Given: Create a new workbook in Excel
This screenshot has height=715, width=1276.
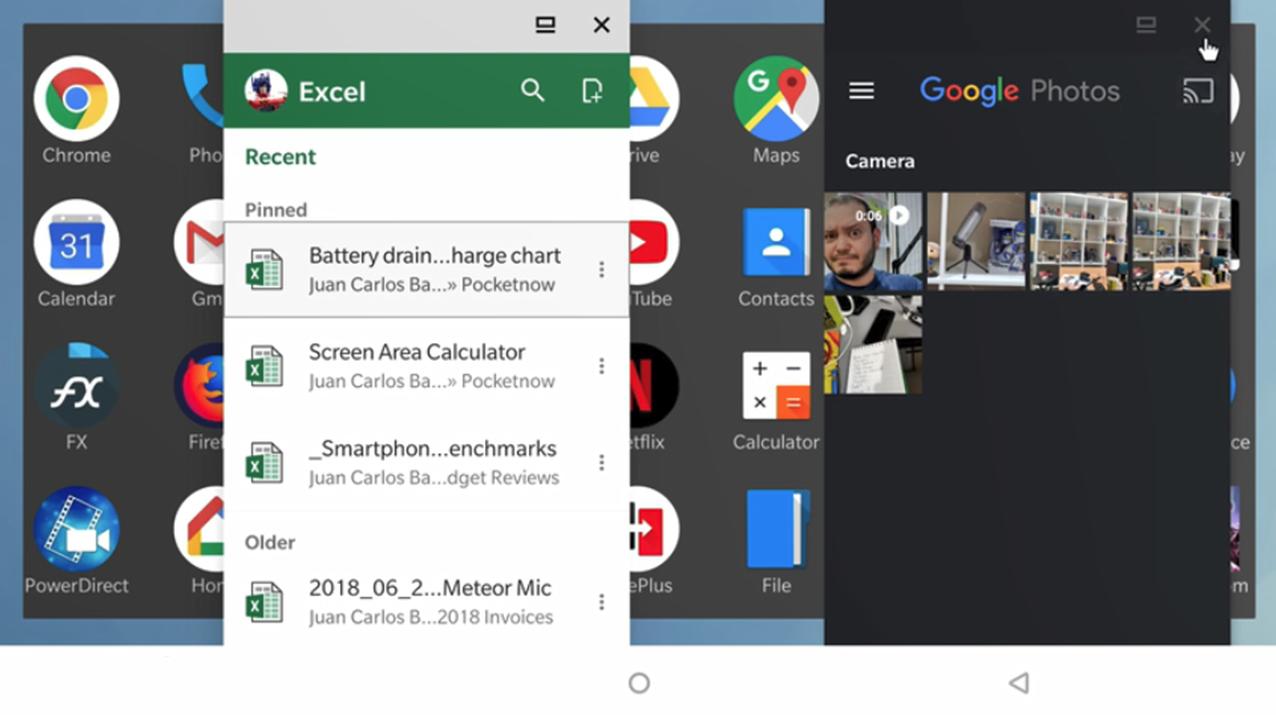Looking at the screenshot, I should [592, 91].
